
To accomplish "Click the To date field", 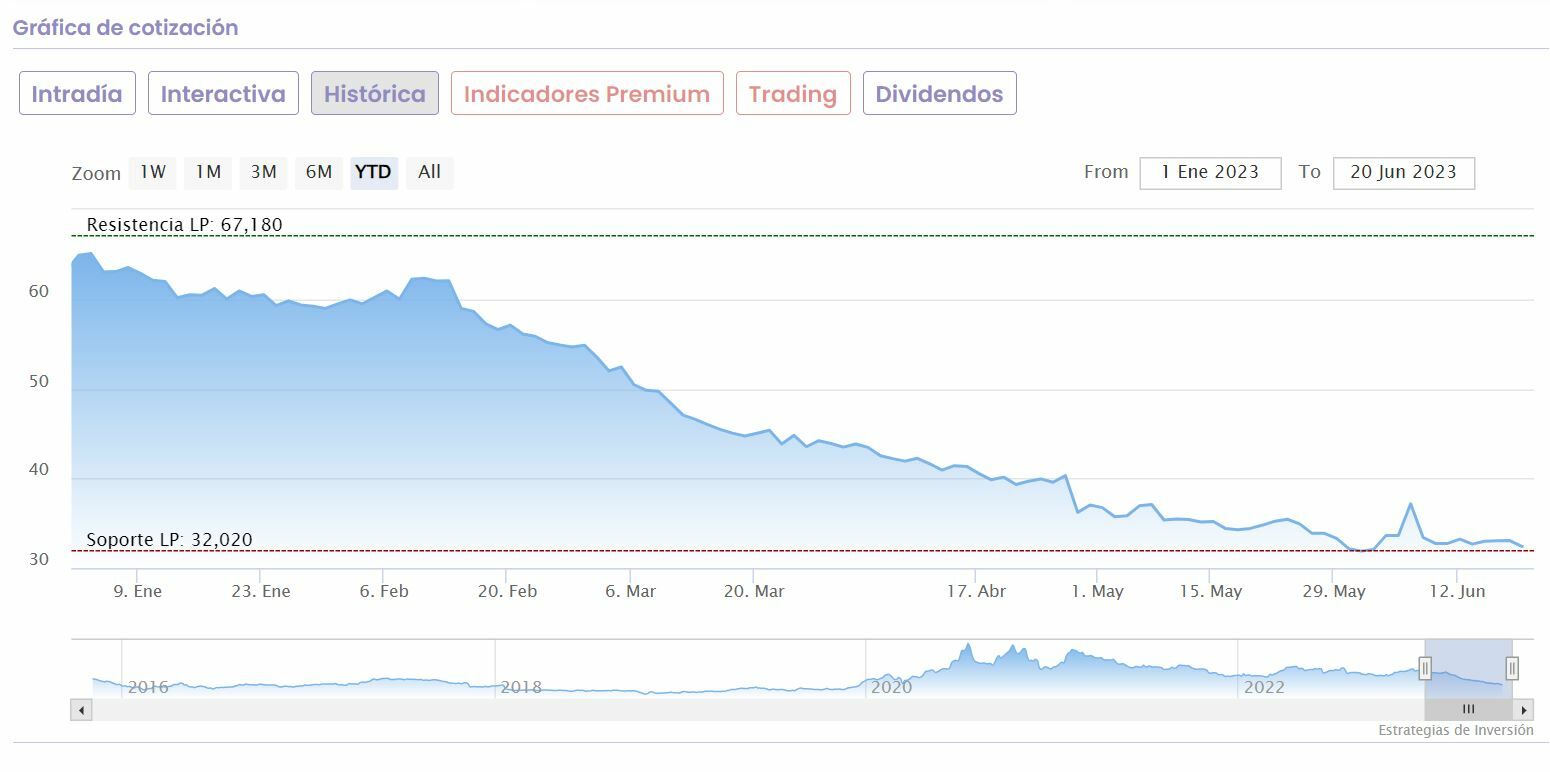I will click(1403, 172).
